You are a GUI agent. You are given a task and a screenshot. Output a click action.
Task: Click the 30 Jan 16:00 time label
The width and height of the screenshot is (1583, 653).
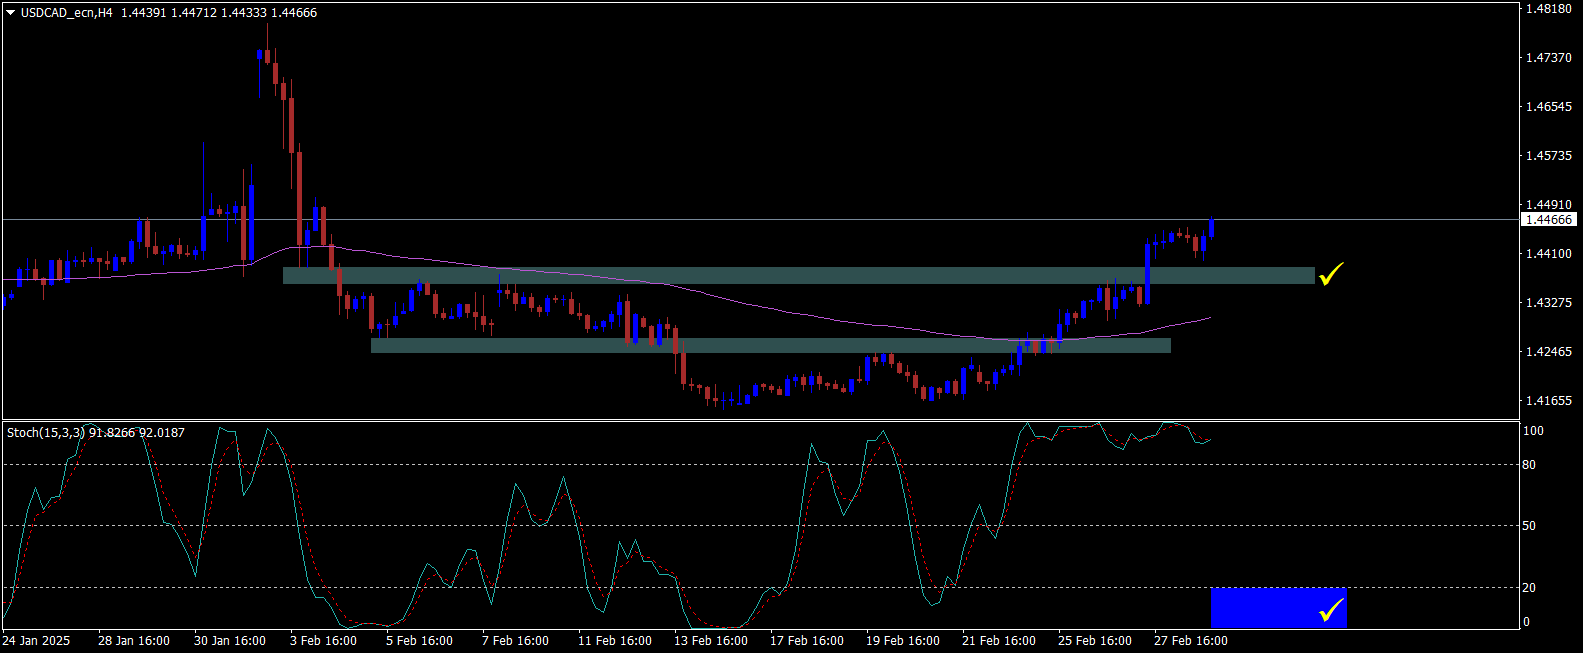point(230,641)
